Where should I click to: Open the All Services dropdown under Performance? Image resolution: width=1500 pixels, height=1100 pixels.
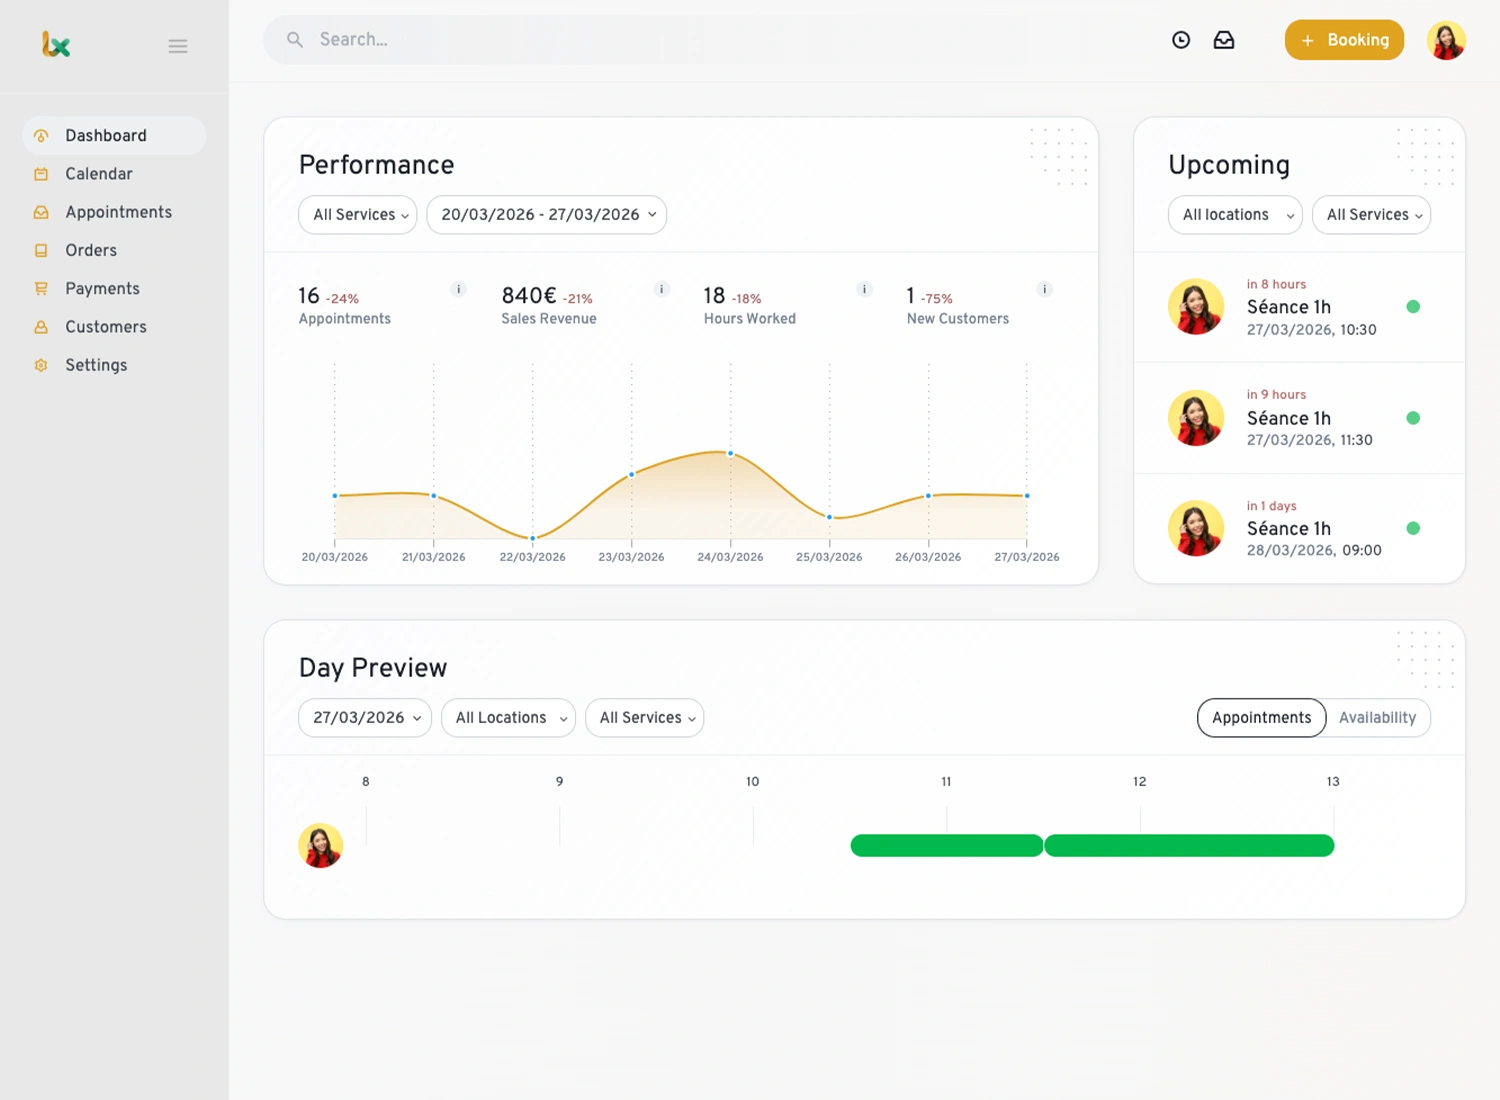[x=357, y=214]
